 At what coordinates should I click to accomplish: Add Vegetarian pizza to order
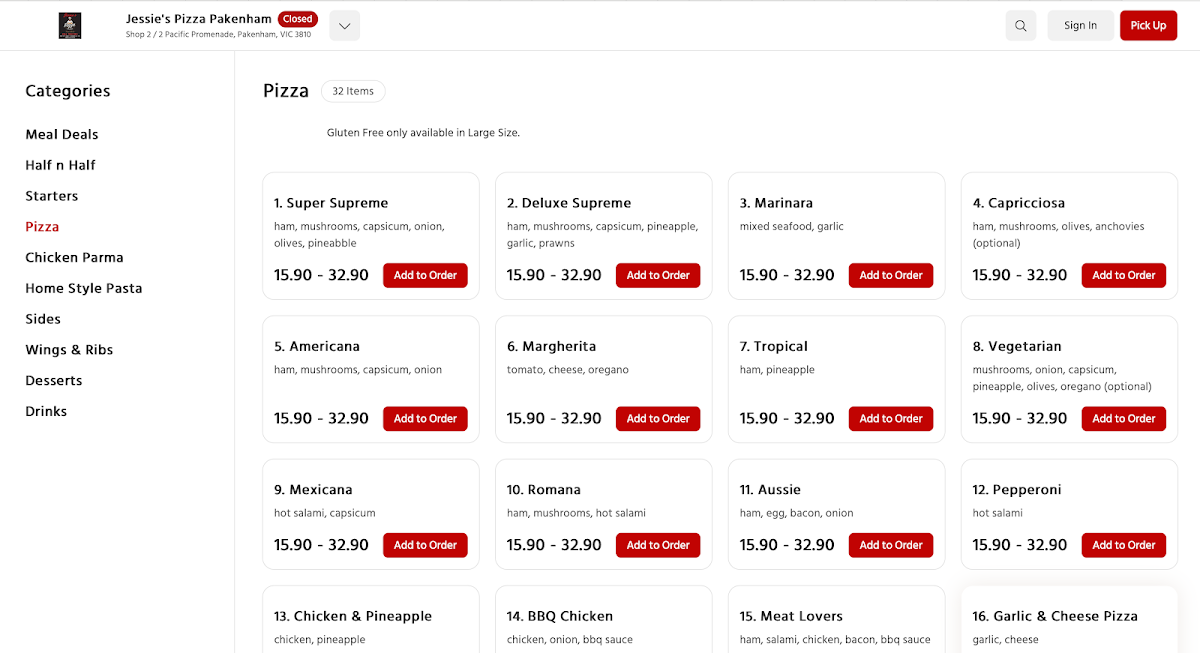[1124, 419]
